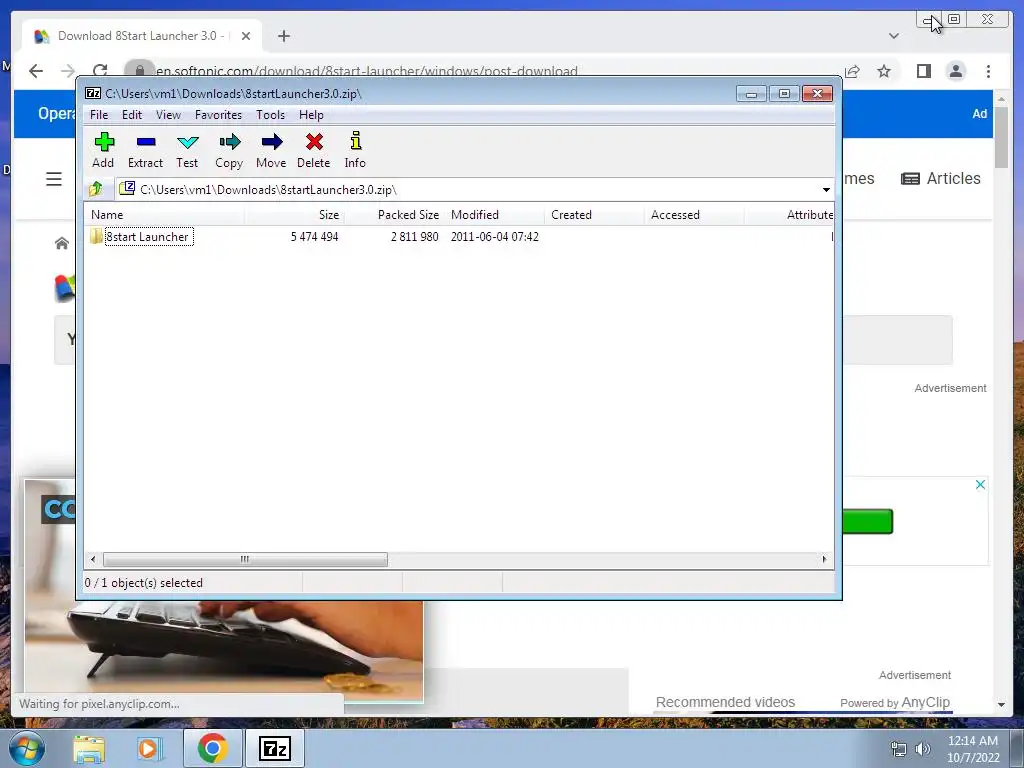1024x768 pixels.
Task: Sort by the Accessed column header
Action: pyautogui.click(x=694, y=215)
